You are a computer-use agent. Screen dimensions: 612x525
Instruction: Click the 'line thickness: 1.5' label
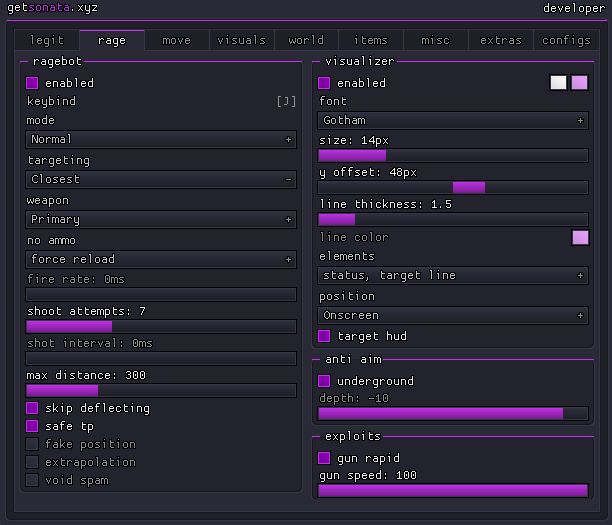386,204
